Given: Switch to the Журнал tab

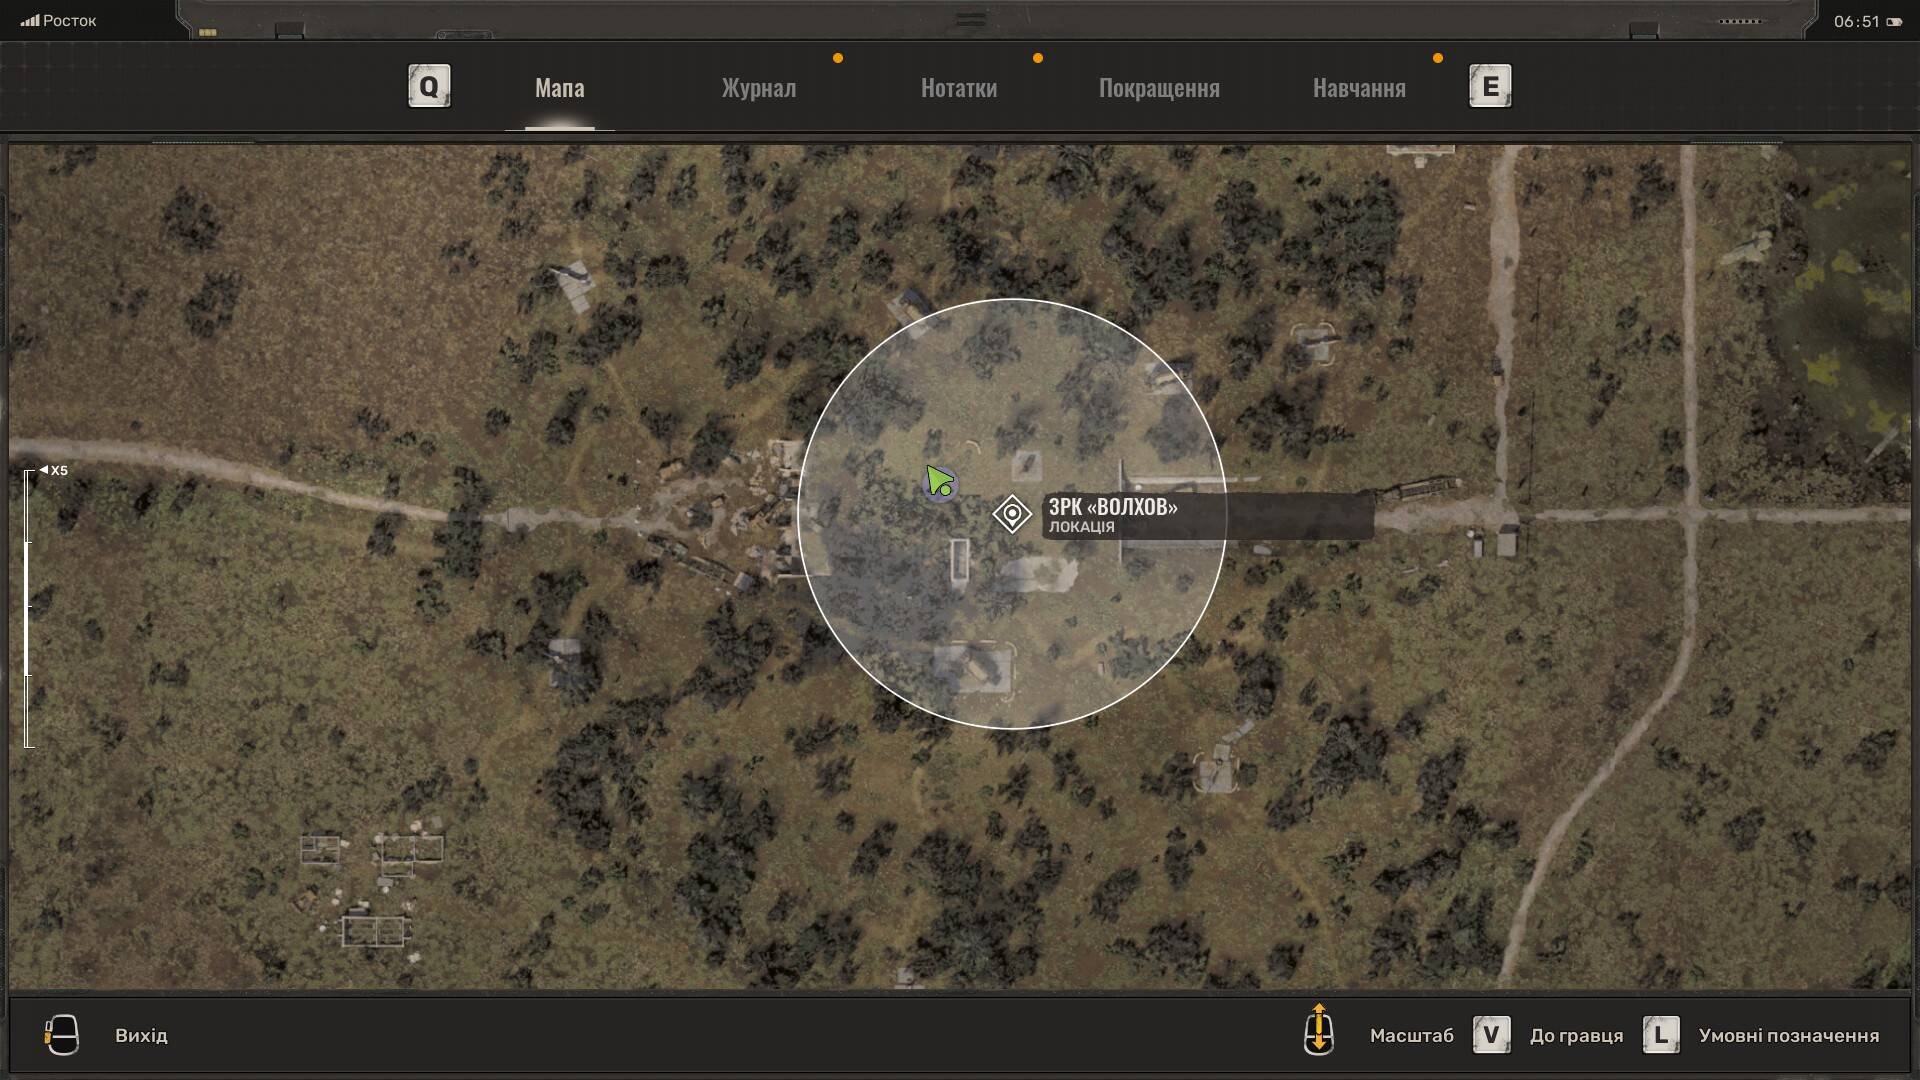Looking at the screenshot, I should point(759,88).
